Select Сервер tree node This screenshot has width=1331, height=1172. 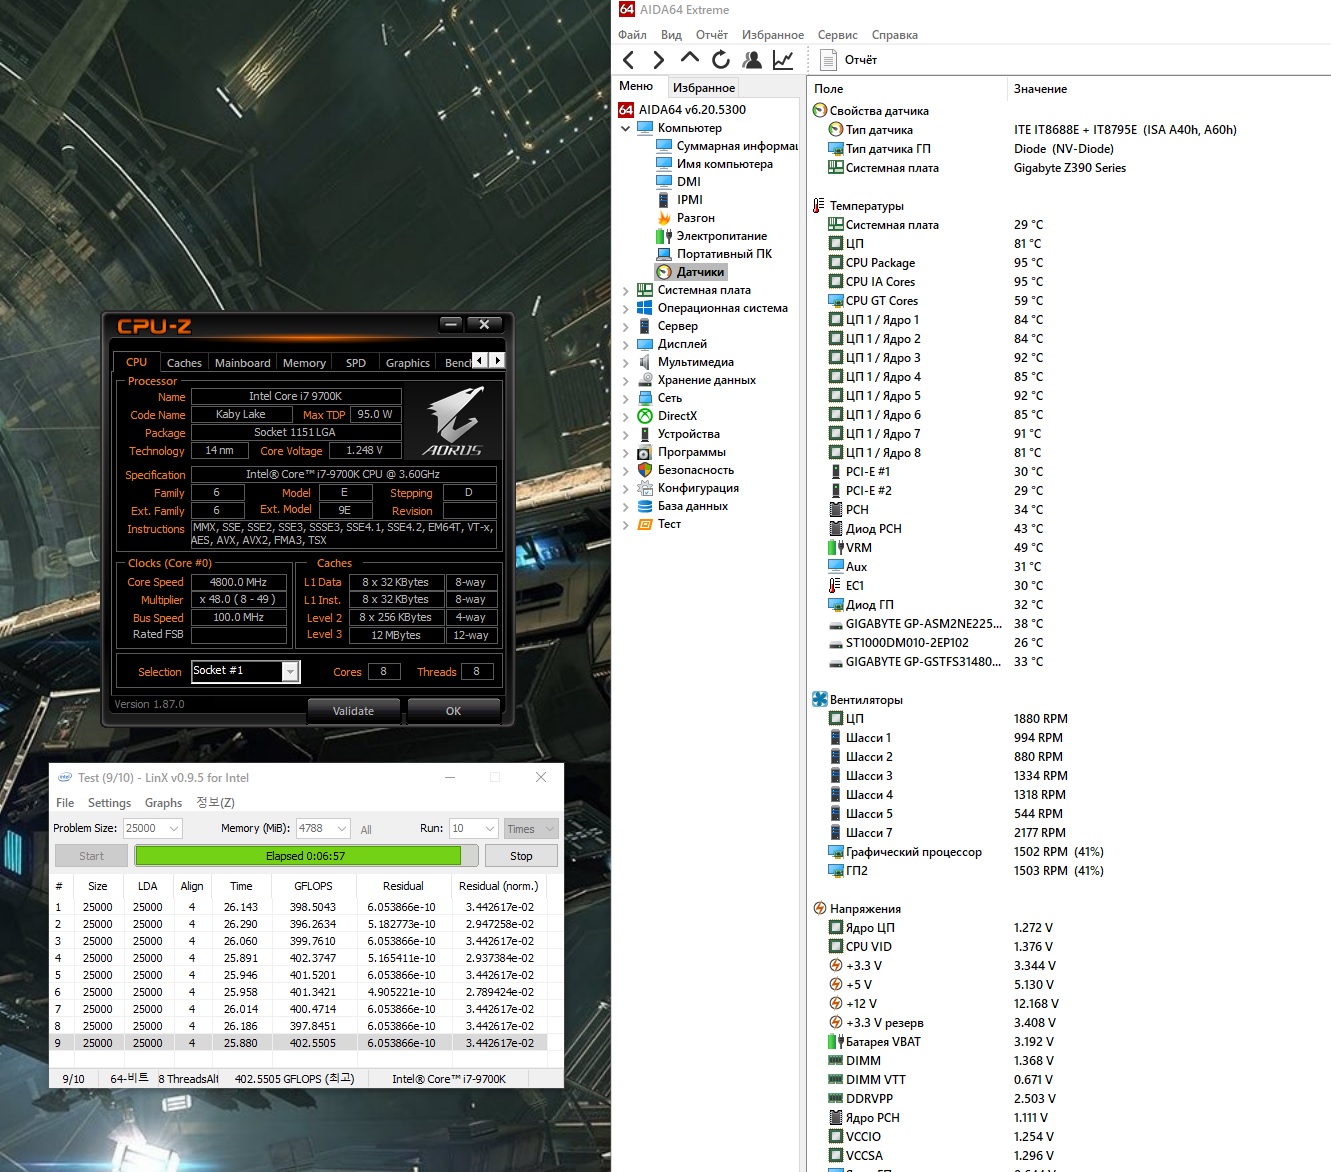click(668, 326)
